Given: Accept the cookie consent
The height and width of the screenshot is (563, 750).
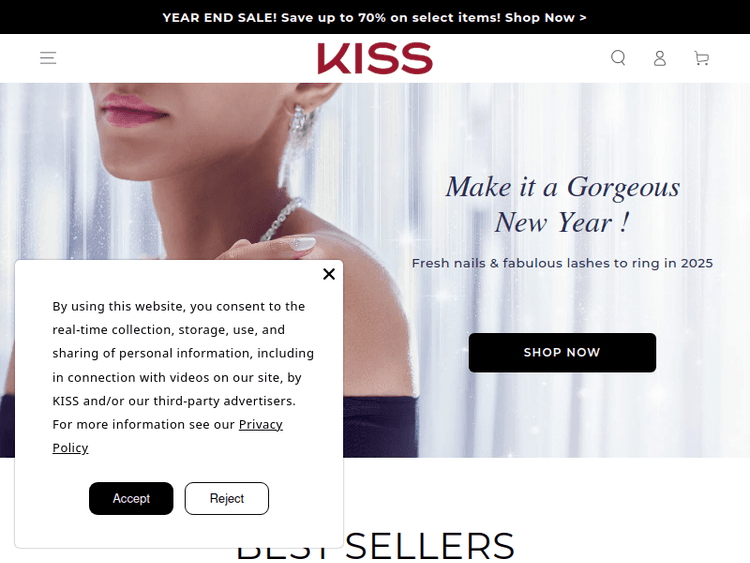Looking at the screenshot, I should pos(131,498).
